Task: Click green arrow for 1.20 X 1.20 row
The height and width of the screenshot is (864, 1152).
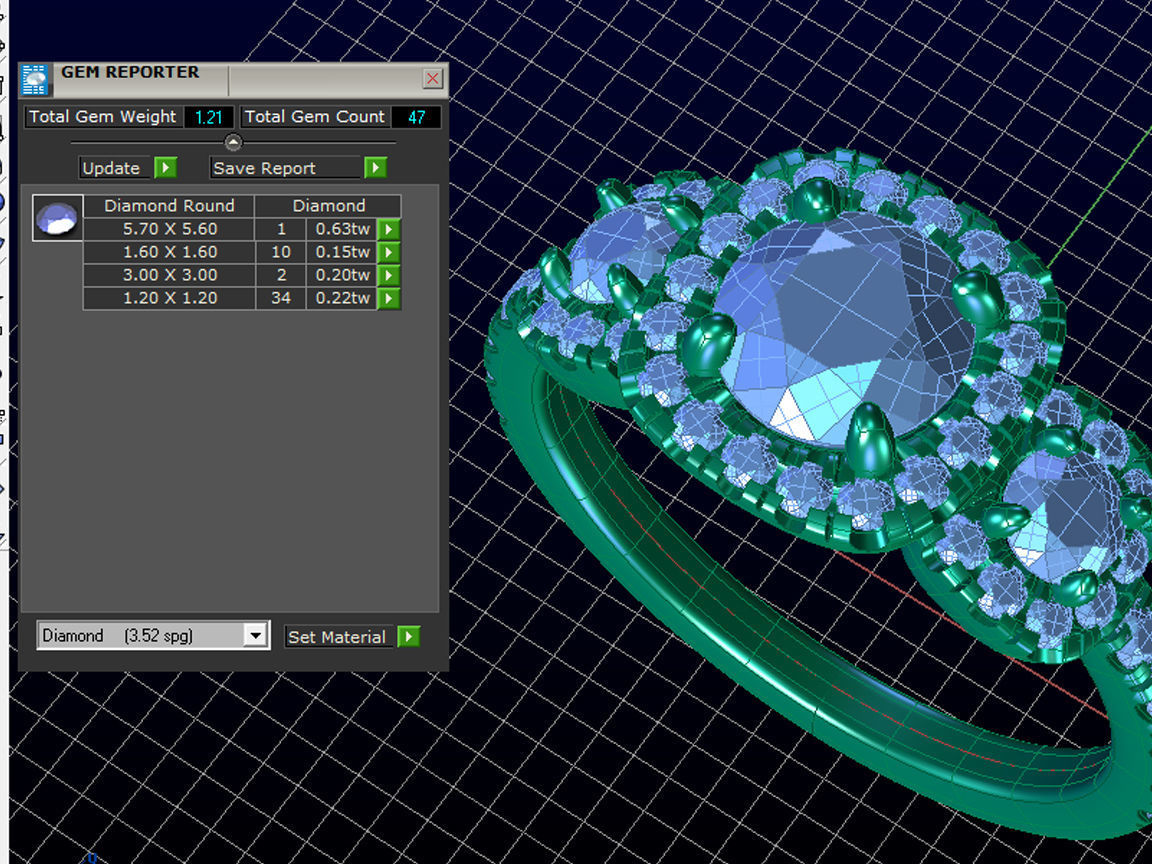Action: (389, 298)
